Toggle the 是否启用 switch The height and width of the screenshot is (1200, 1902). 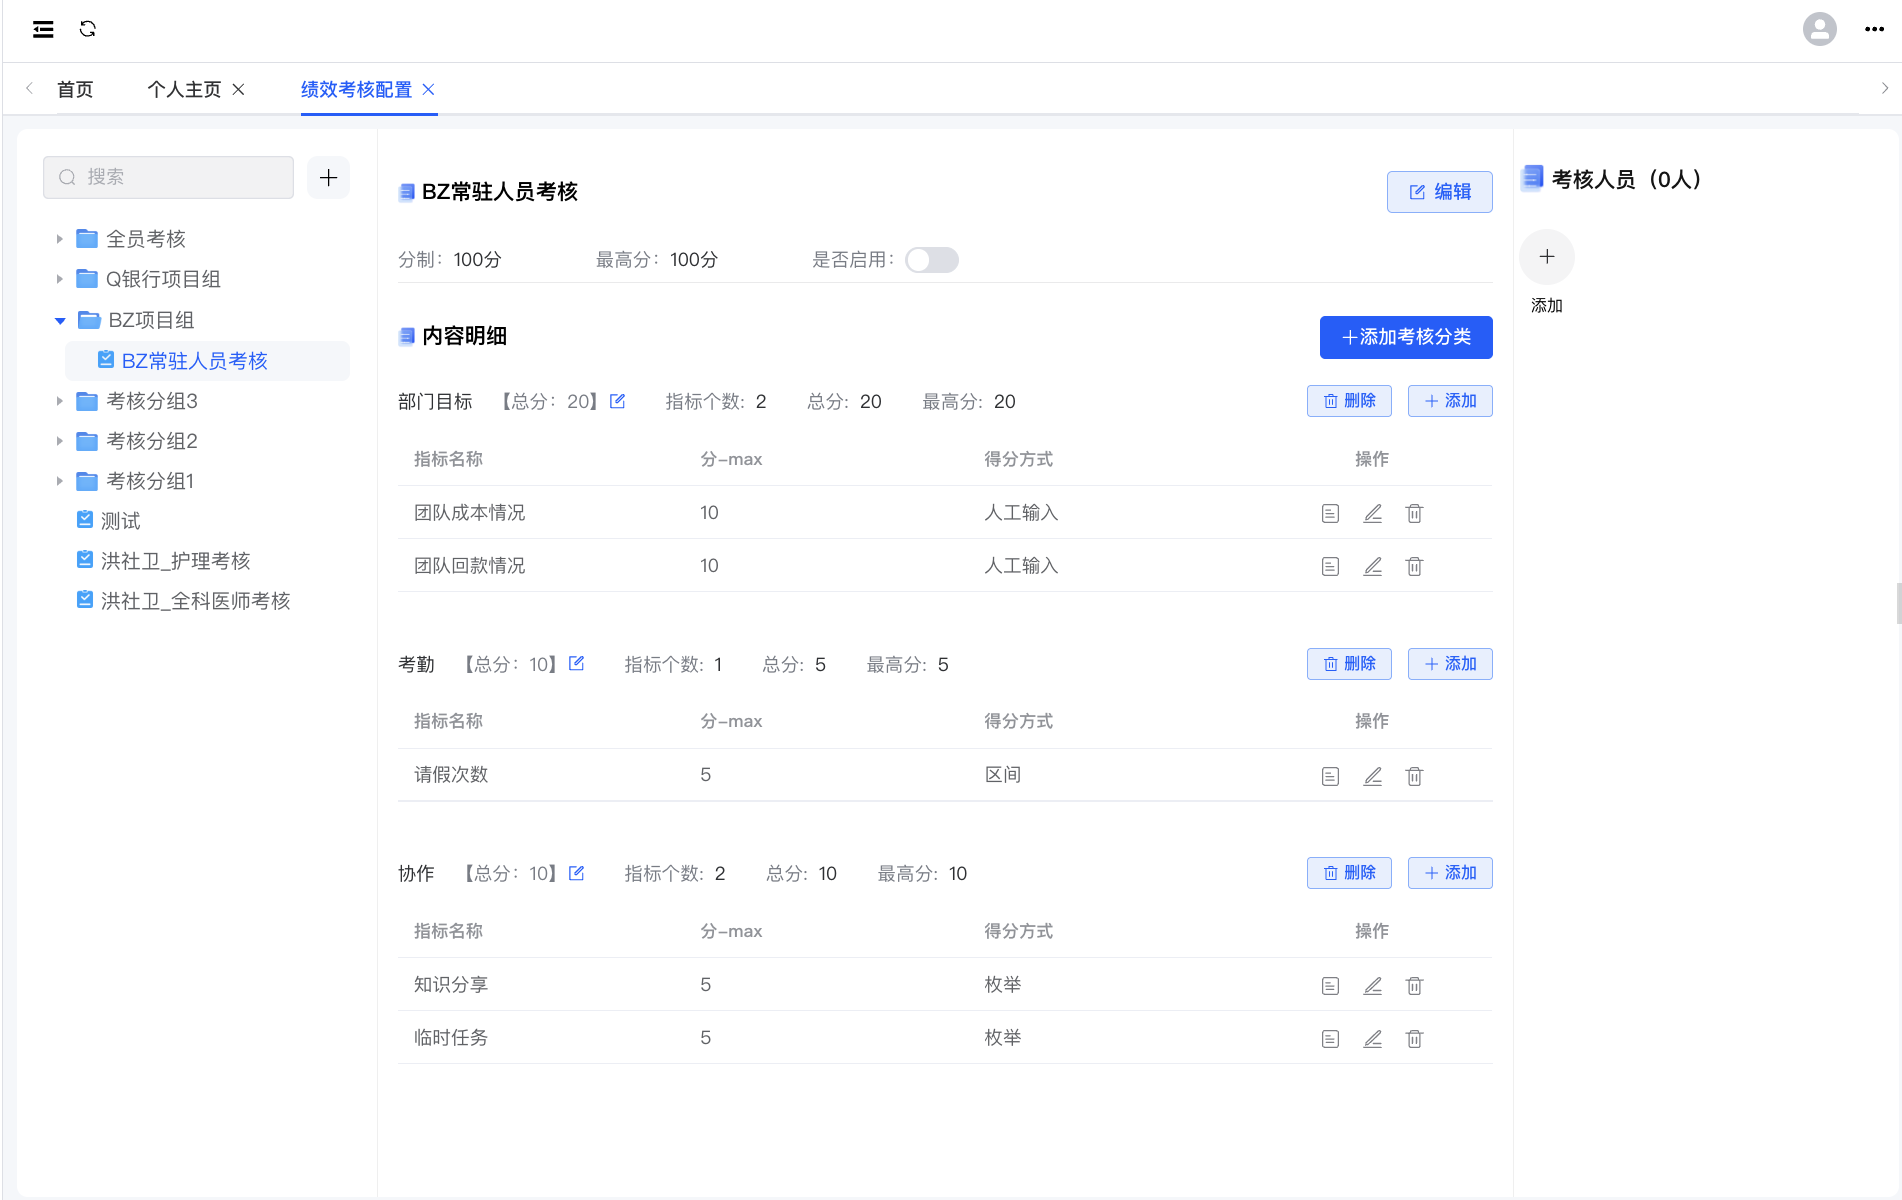931,260
